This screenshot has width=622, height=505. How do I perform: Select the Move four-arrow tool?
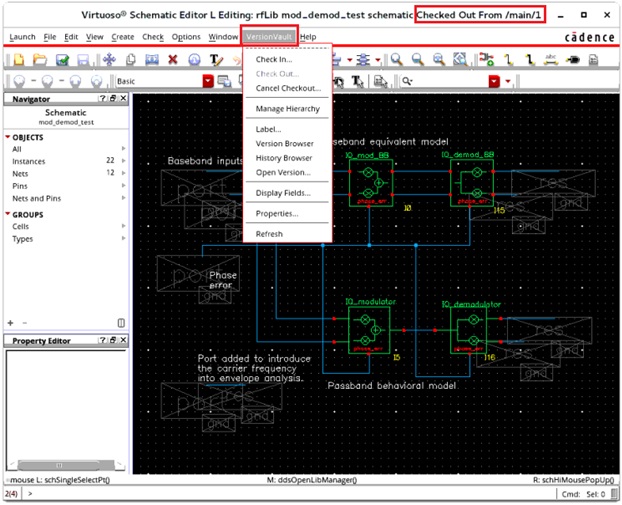[109, 60]
